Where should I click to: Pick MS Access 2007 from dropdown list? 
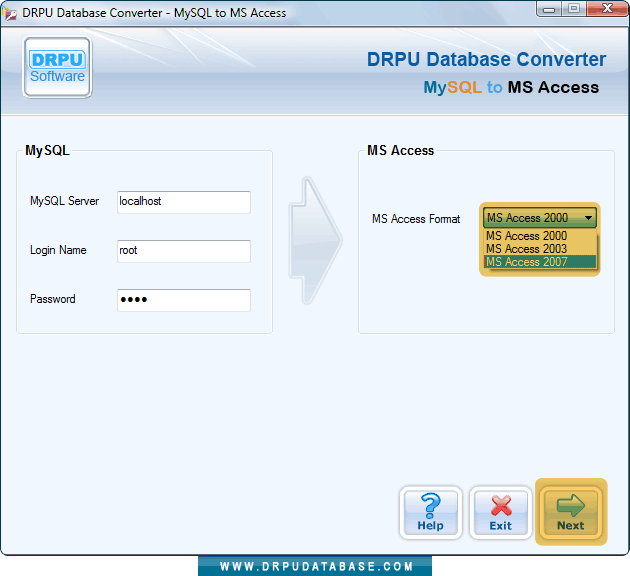[540, 262]
